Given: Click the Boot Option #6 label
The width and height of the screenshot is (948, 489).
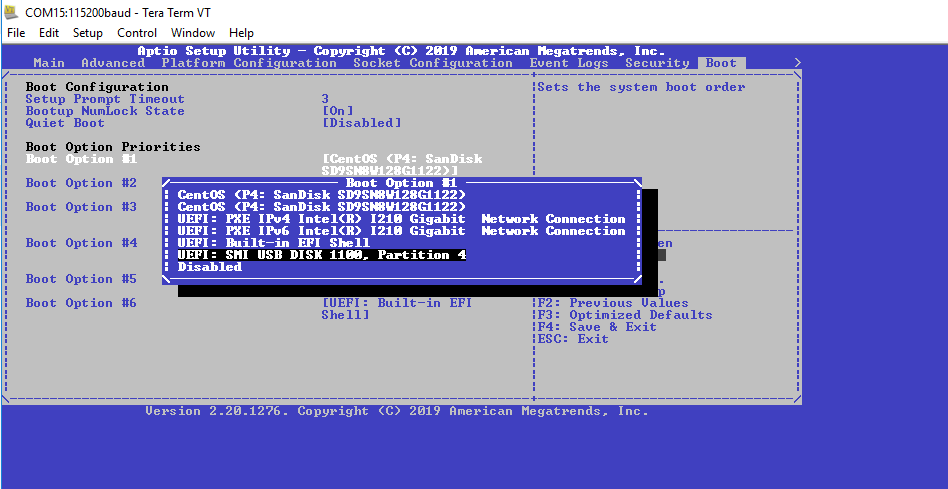Looking at the screenshot, I should pos(81,303).
